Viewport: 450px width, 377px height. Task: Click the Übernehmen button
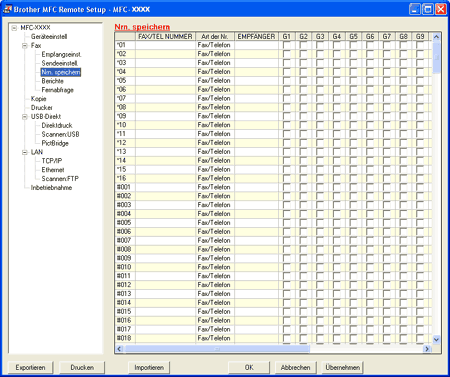pos(343,367)
